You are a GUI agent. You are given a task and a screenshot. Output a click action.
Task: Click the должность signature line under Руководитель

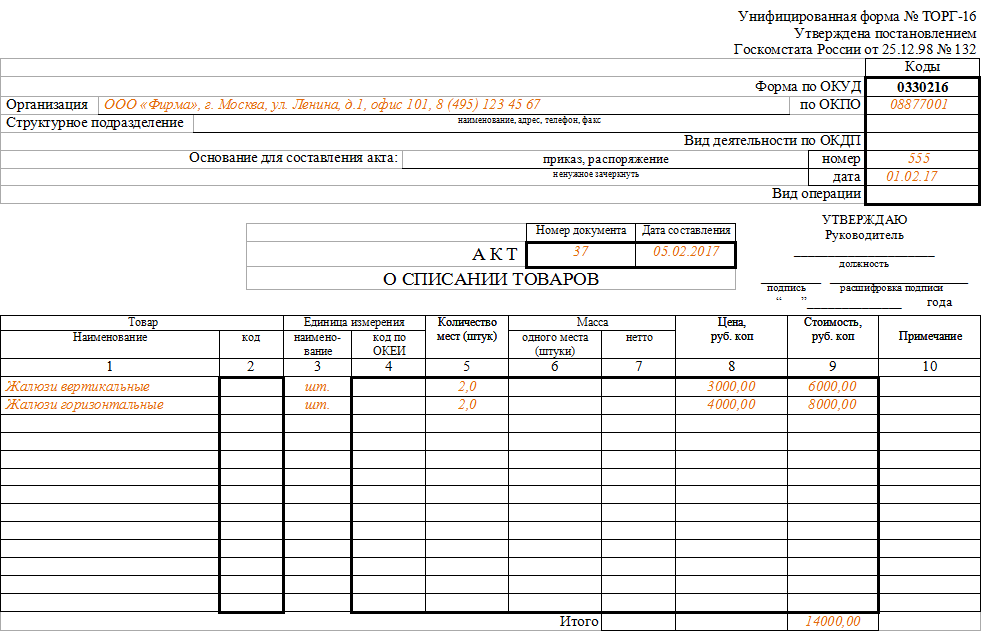864,256
